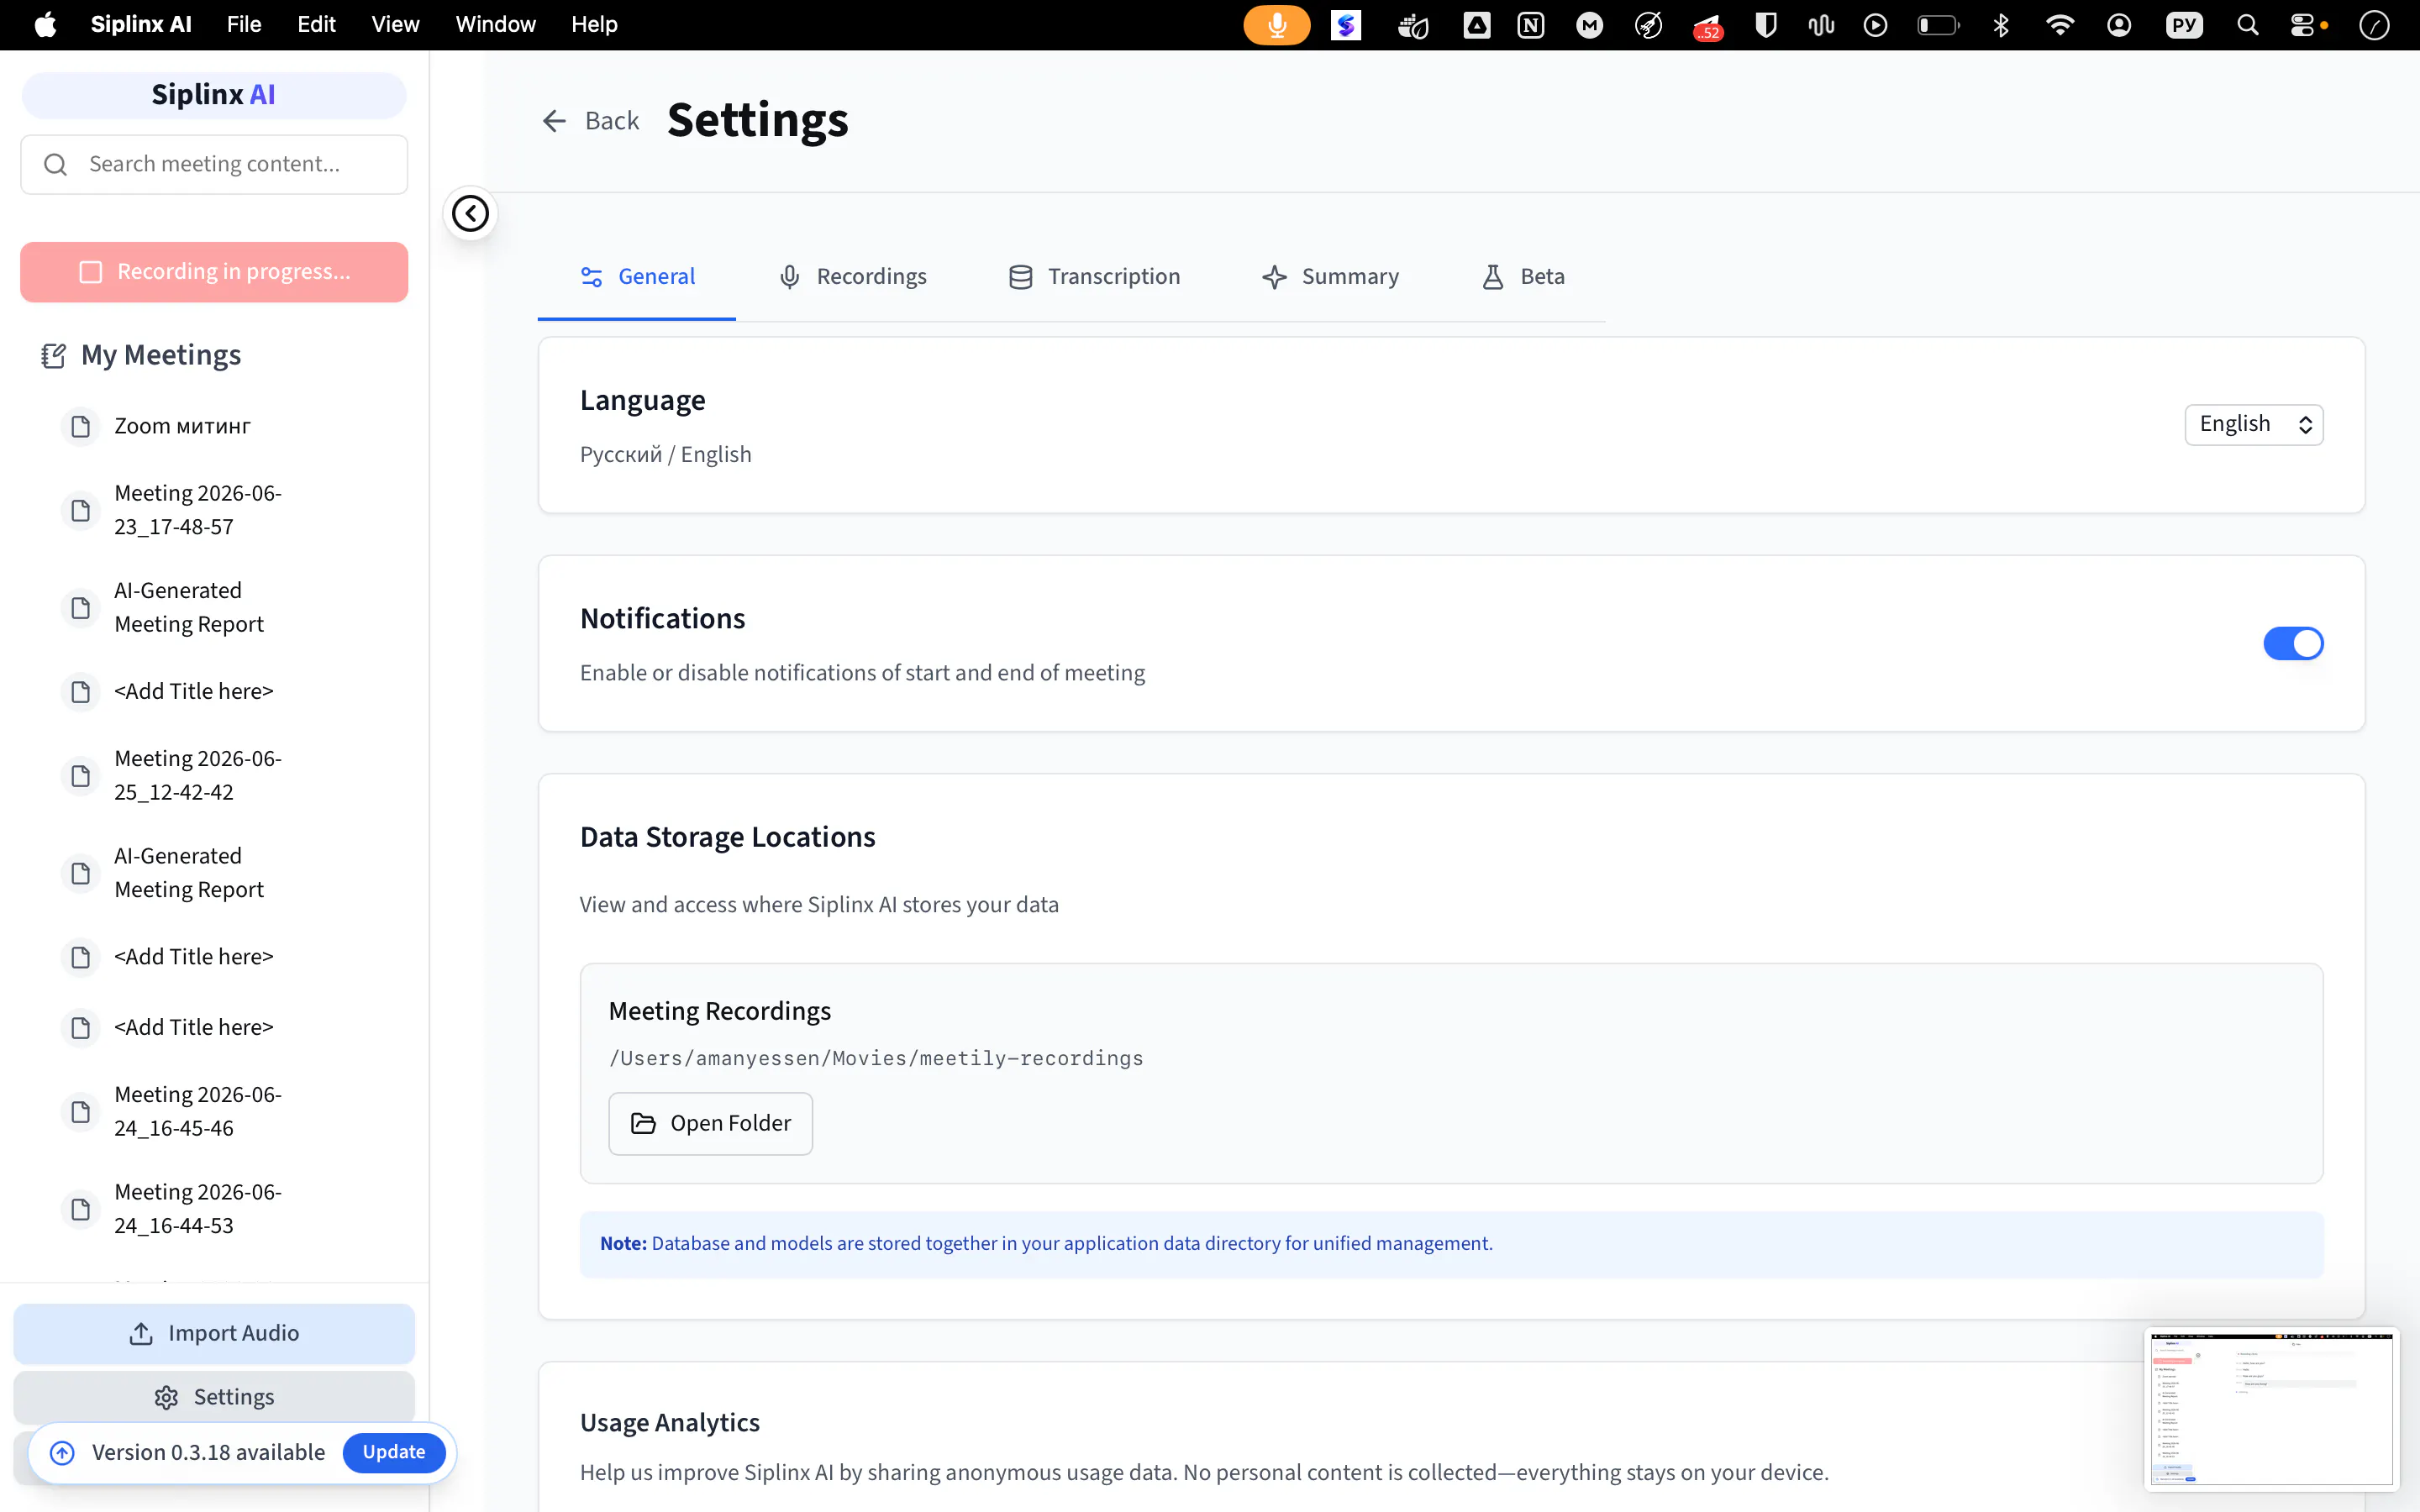Click the screenshot preview thumbnail
This screenshot has height=1512, width=2420.
[x=2271, y=1408]
